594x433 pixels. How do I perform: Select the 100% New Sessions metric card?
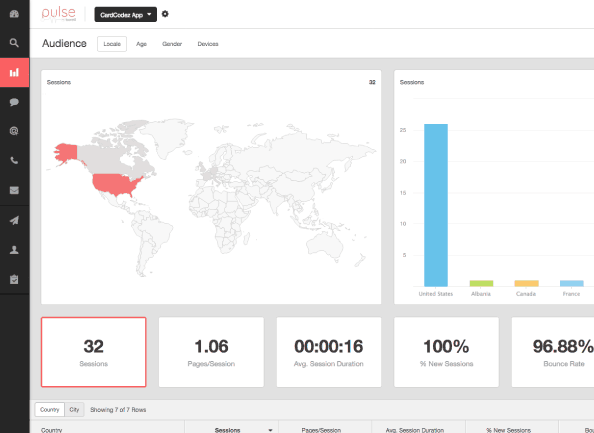(x=446, y=352)
